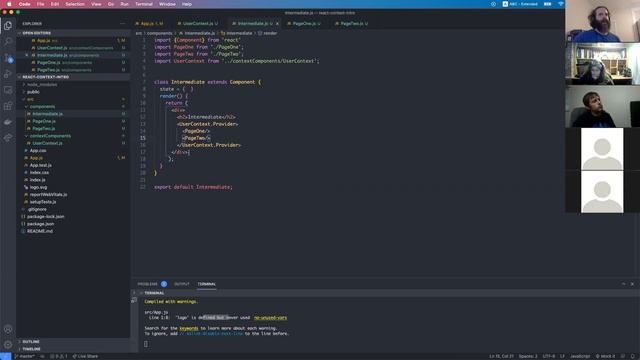Collapse the contextComponents folder

[x=73, y=136]
